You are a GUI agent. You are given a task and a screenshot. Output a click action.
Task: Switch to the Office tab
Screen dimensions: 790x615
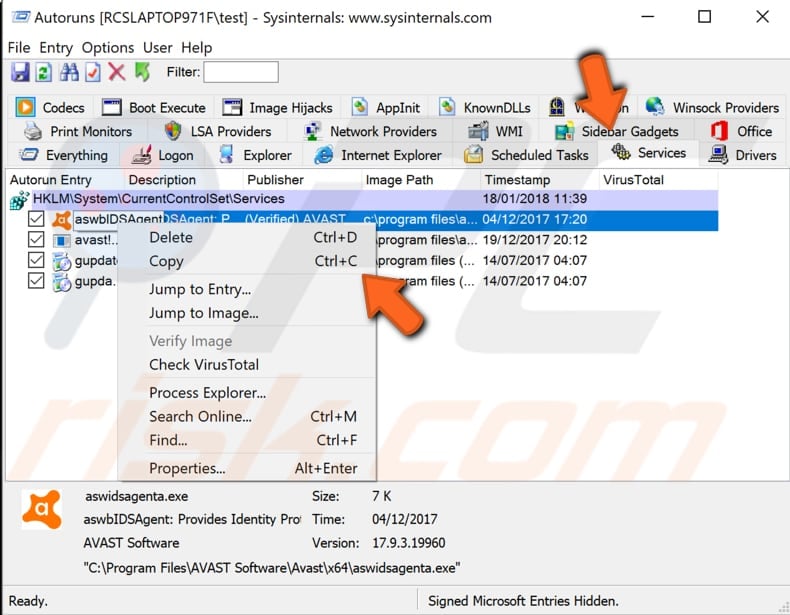[741, 131]
